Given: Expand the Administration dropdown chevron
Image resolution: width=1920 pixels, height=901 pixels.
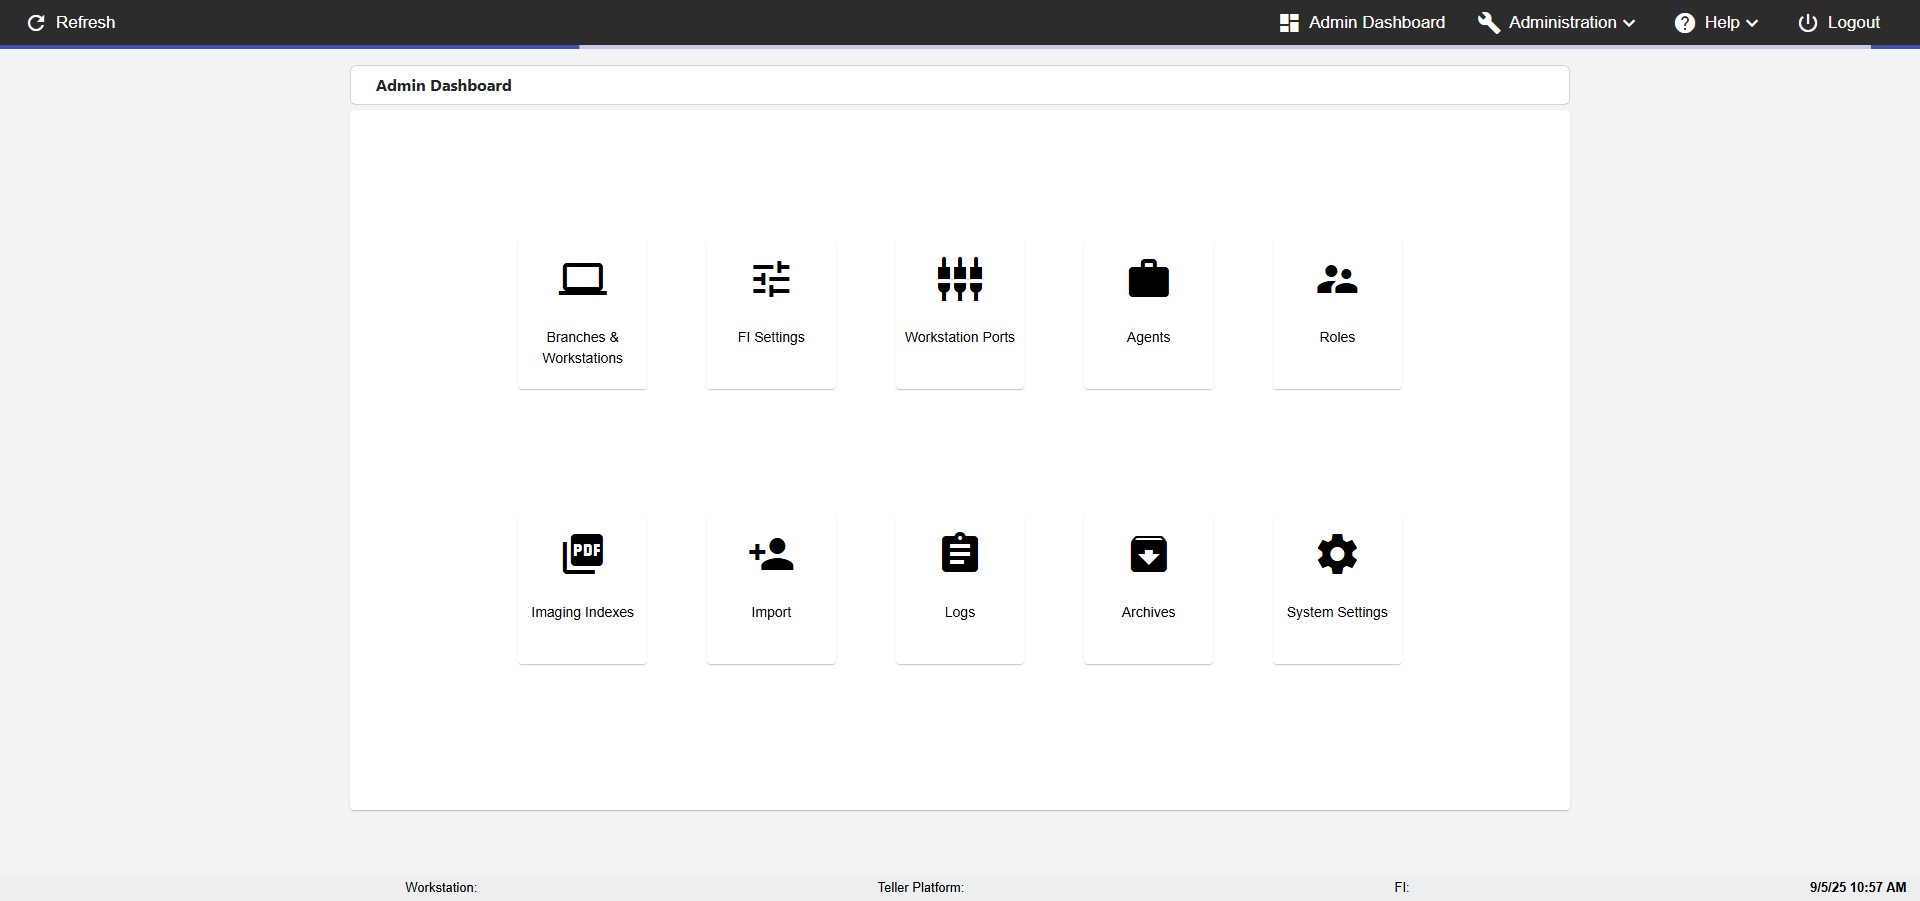Looking at the screenshot, I should pos(1629,23).
